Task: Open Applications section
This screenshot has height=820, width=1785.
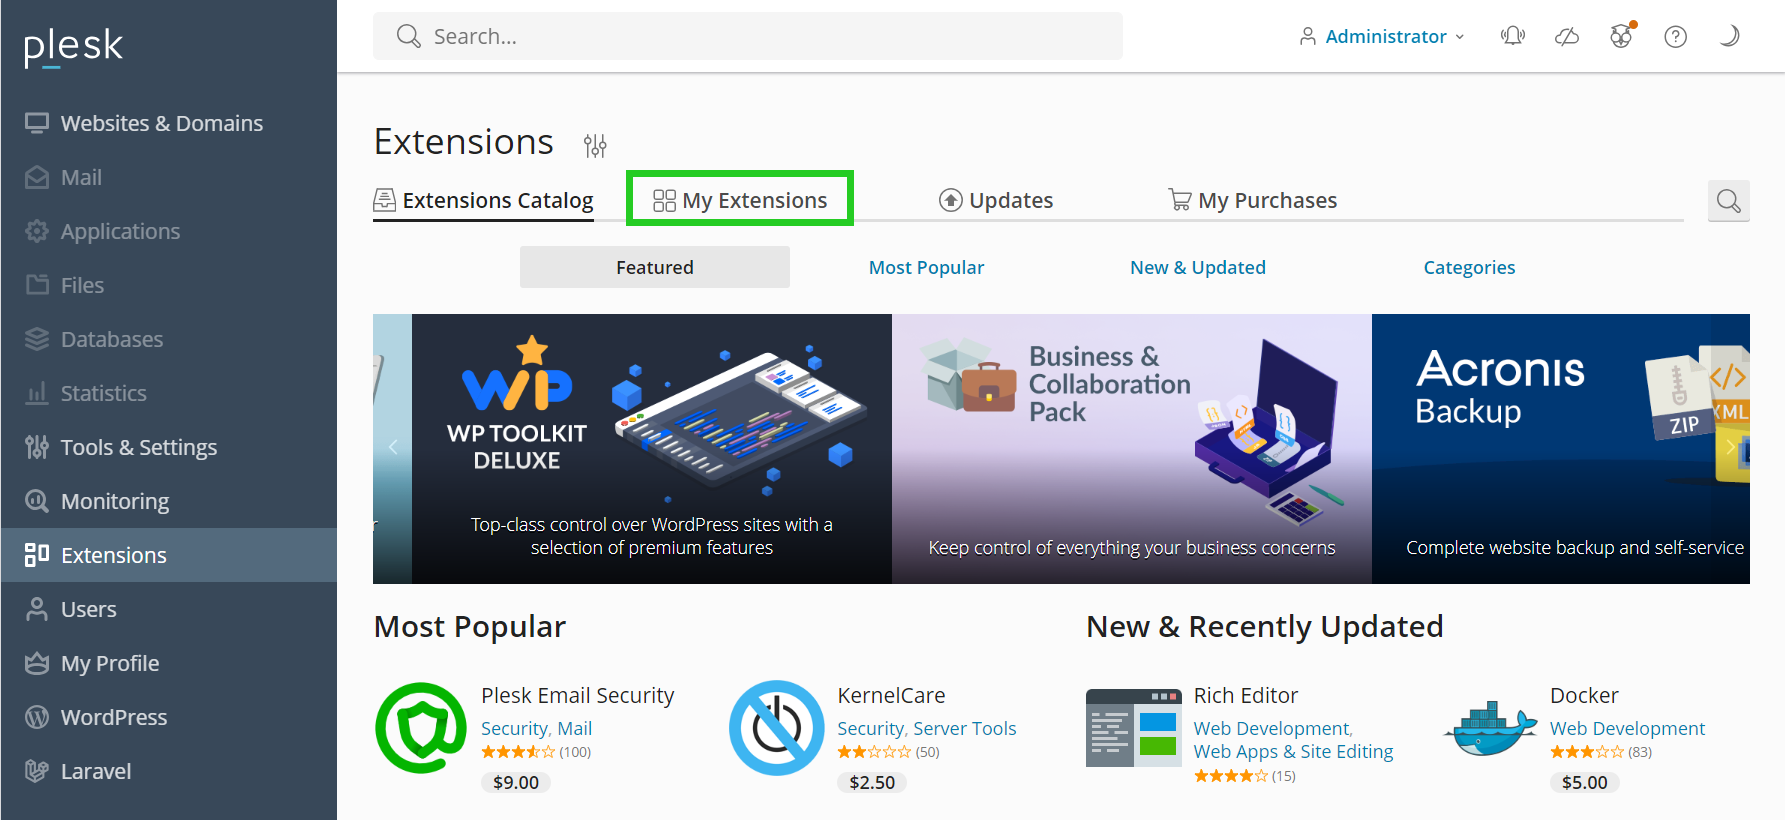Action: pyautogui.click(x=168, y=231)
